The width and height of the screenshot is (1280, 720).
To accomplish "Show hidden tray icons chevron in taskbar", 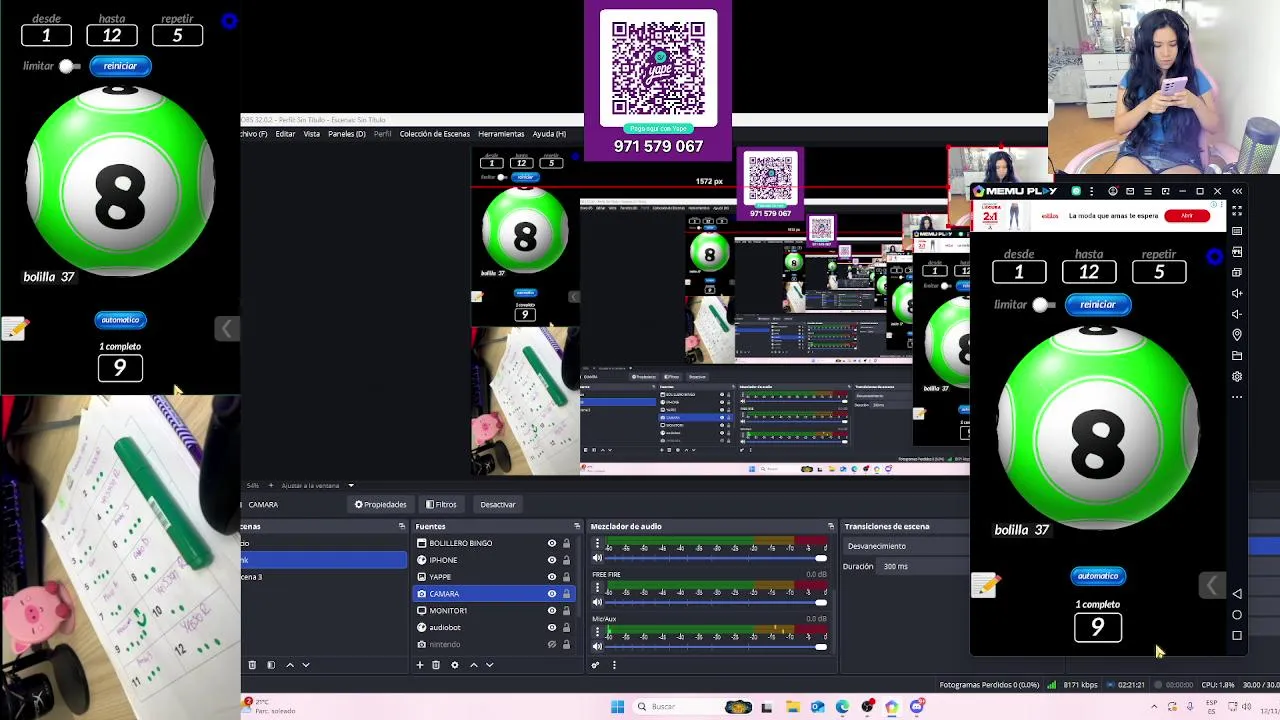I will 1154,707.
